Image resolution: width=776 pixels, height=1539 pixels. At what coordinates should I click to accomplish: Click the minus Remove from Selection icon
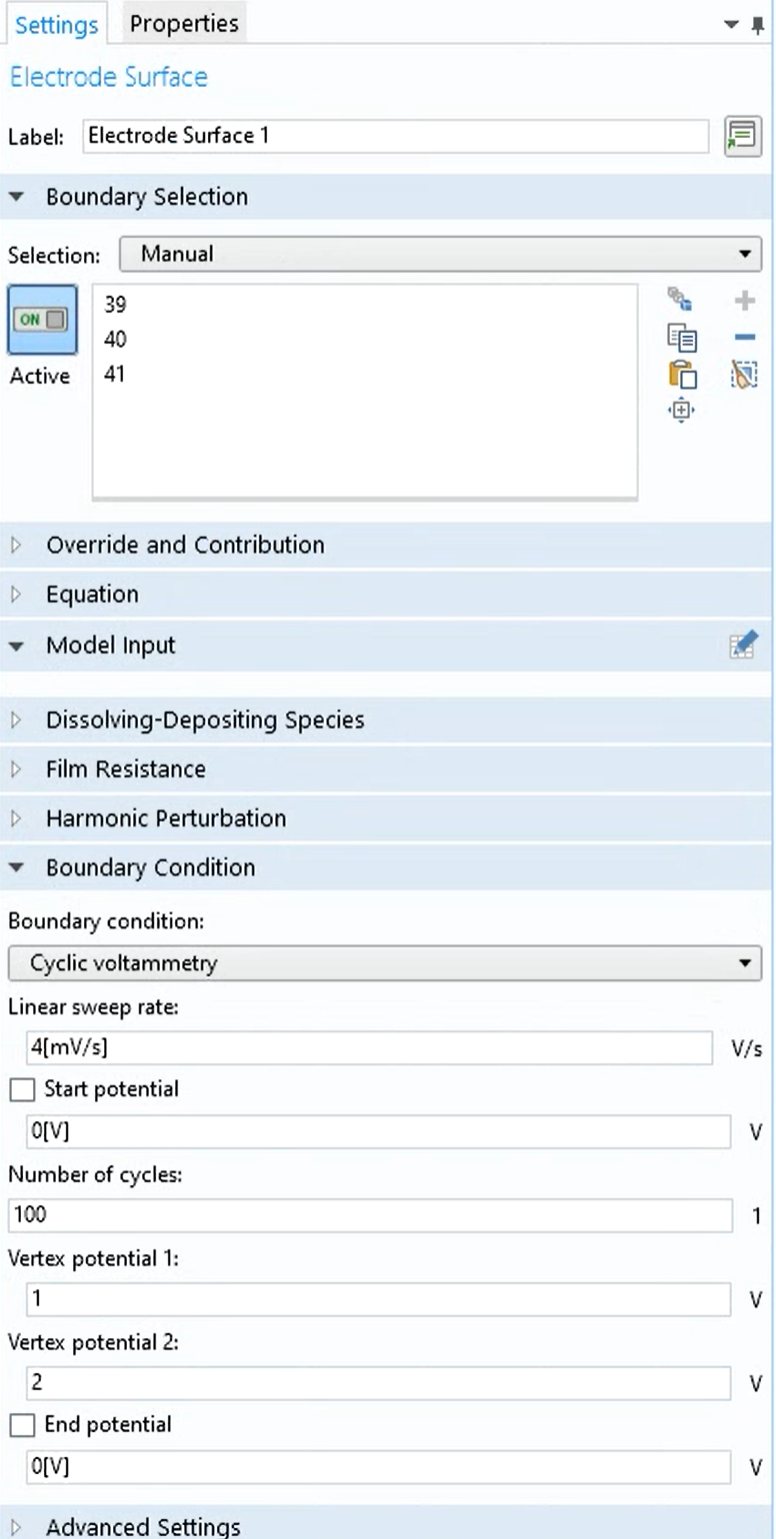[x=745, y=338]
